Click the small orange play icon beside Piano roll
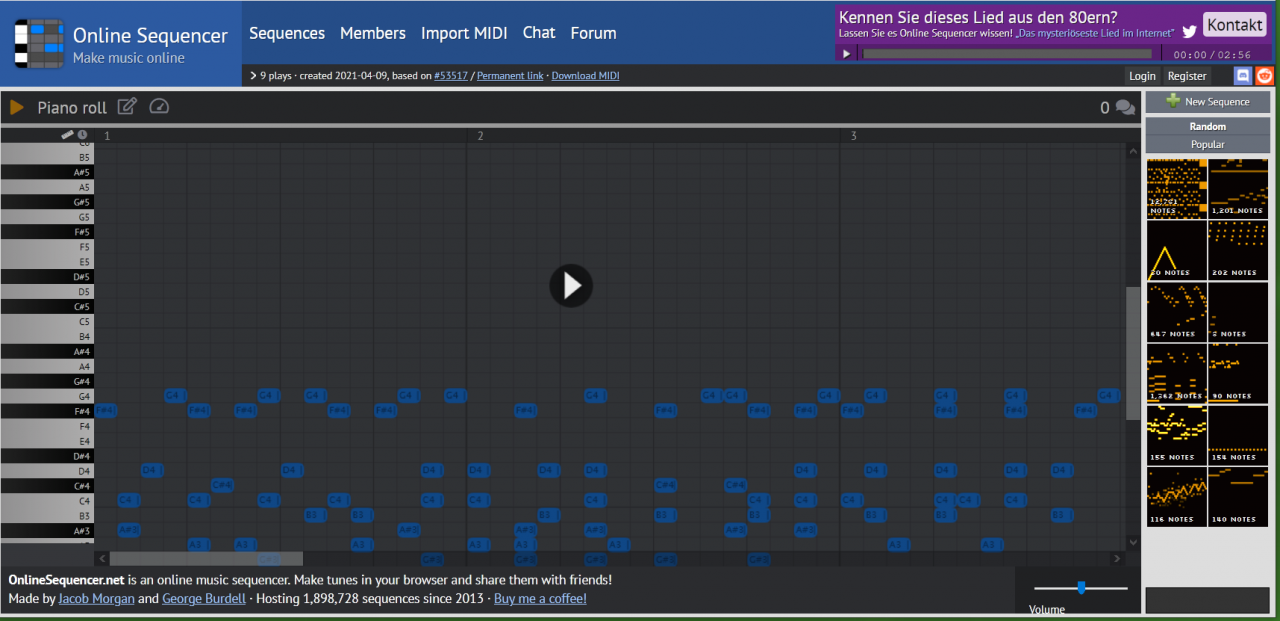Screen dimensions: 1280x621 (17, 107)
